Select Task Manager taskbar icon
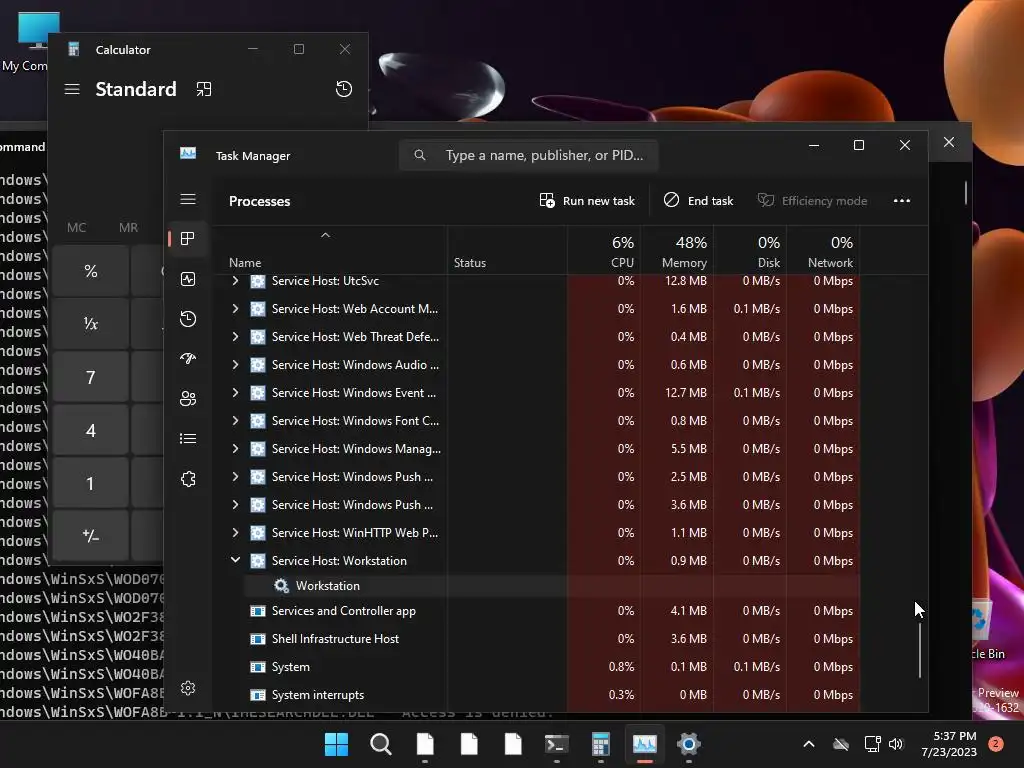This screenshot has width=1024, height=768. (645, 744)
